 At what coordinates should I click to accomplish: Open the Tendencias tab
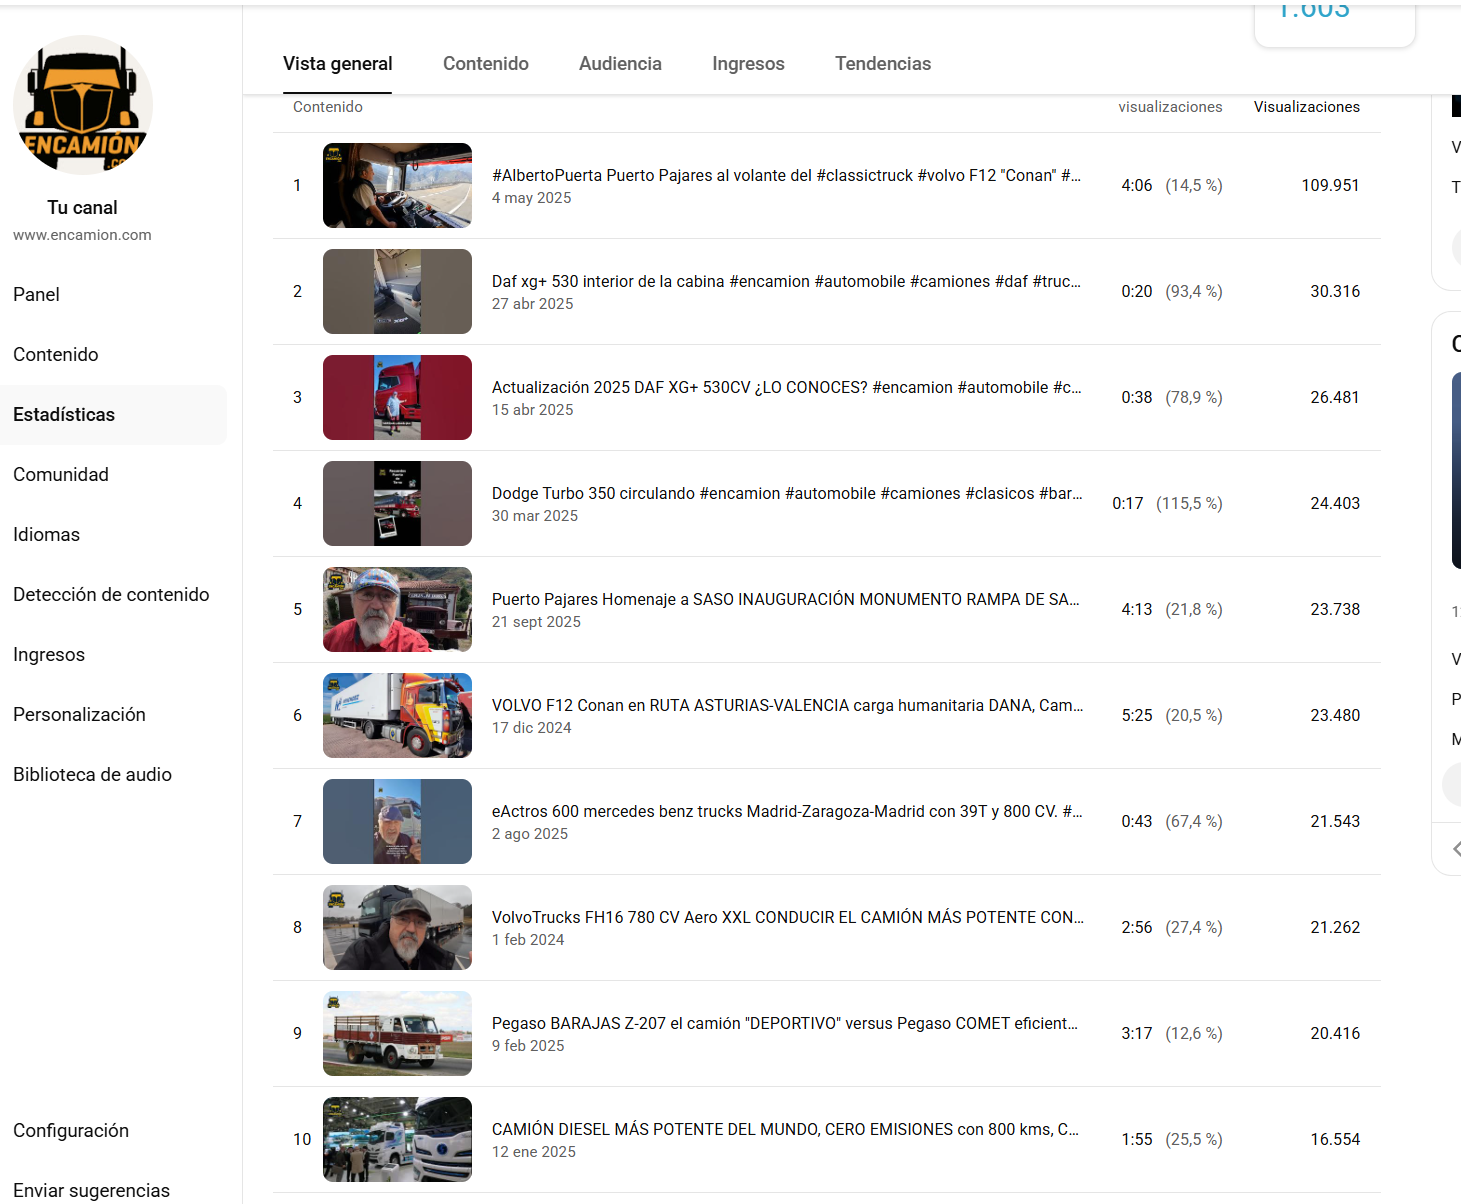point(882,63)
